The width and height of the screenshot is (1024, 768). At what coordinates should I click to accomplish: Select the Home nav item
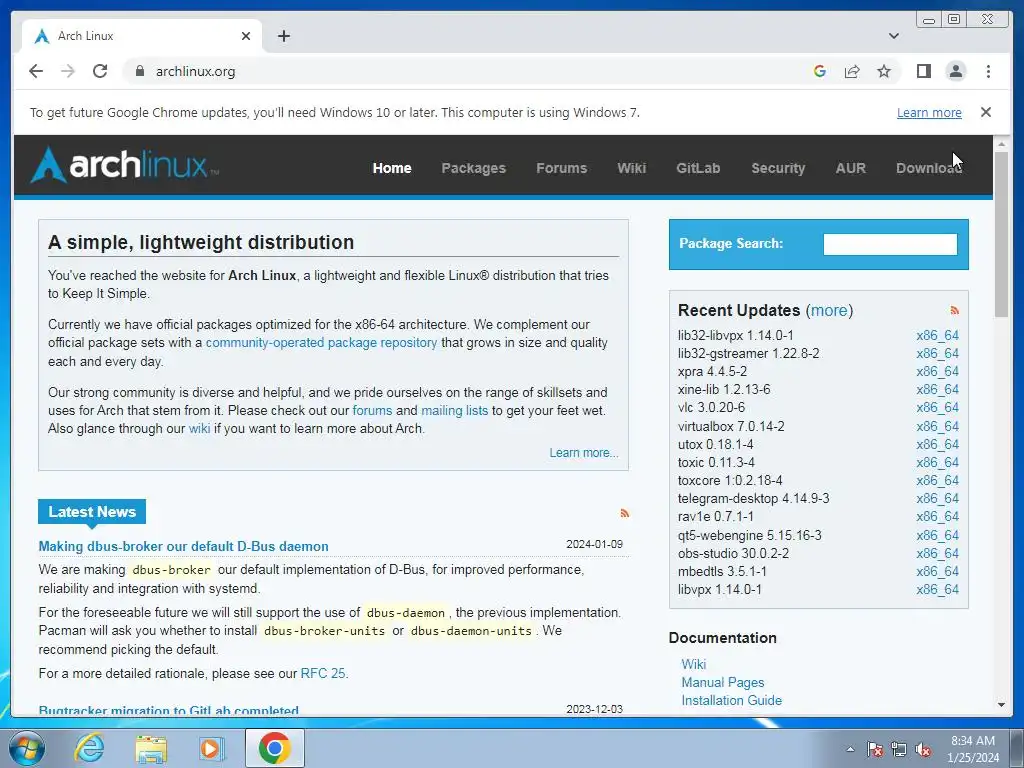point(392,168)
